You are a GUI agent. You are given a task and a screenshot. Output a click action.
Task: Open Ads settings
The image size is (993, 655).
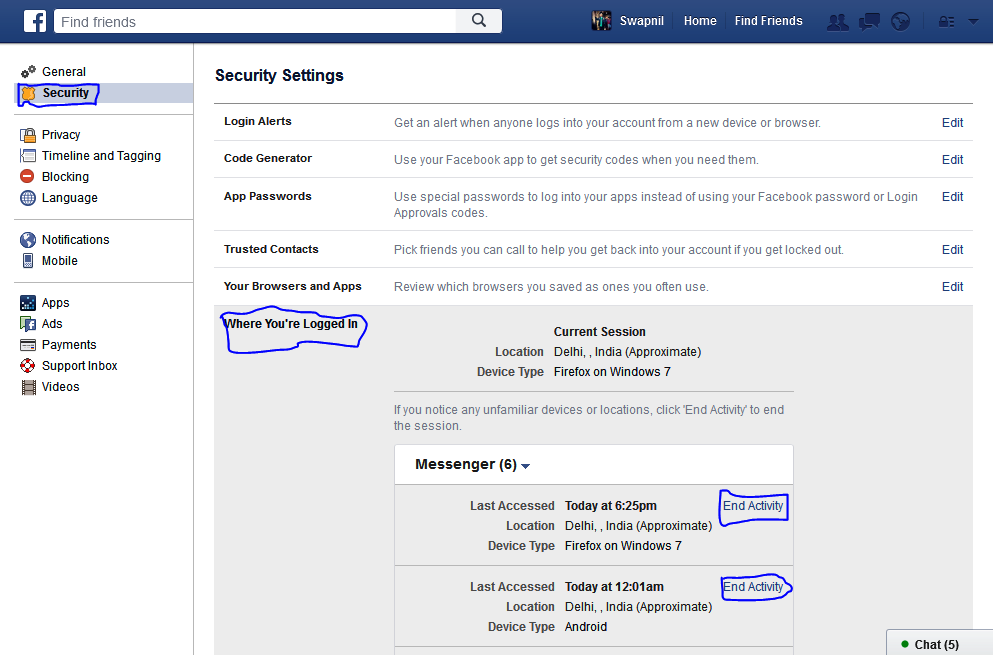point(52,324)
